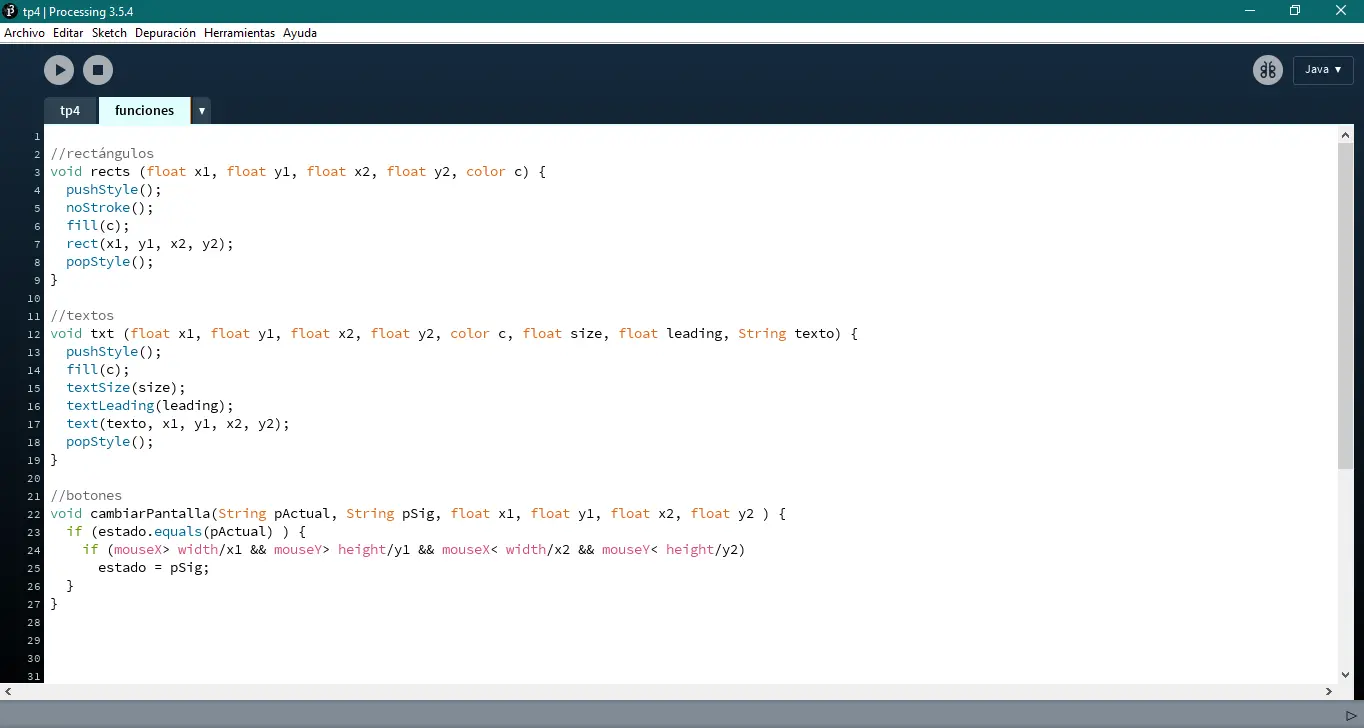Image resolution: width=1364 pixels, height=728 pixels.
Task: Click the down arrow of the vertical scrollbar
Action: coord(1345,674)
